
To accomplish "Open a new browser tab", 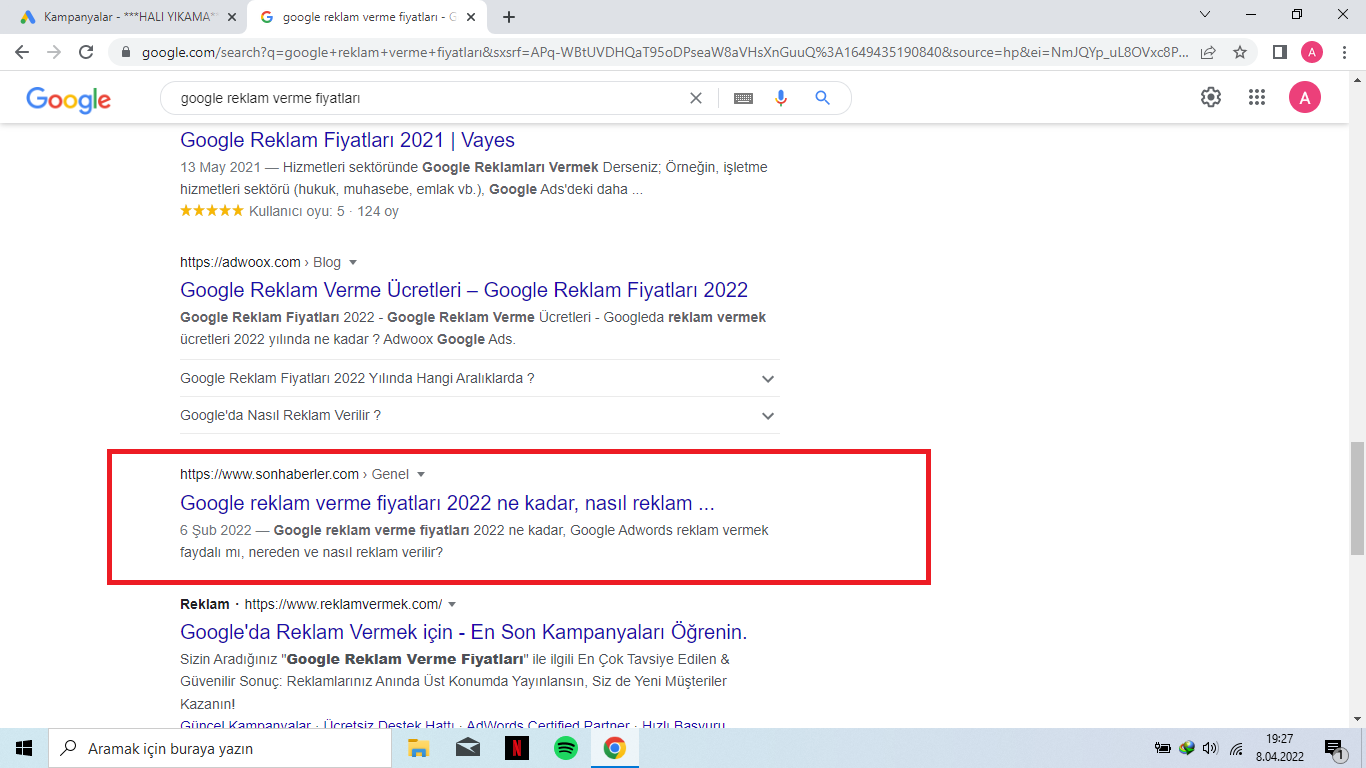I will pos(509,17).
